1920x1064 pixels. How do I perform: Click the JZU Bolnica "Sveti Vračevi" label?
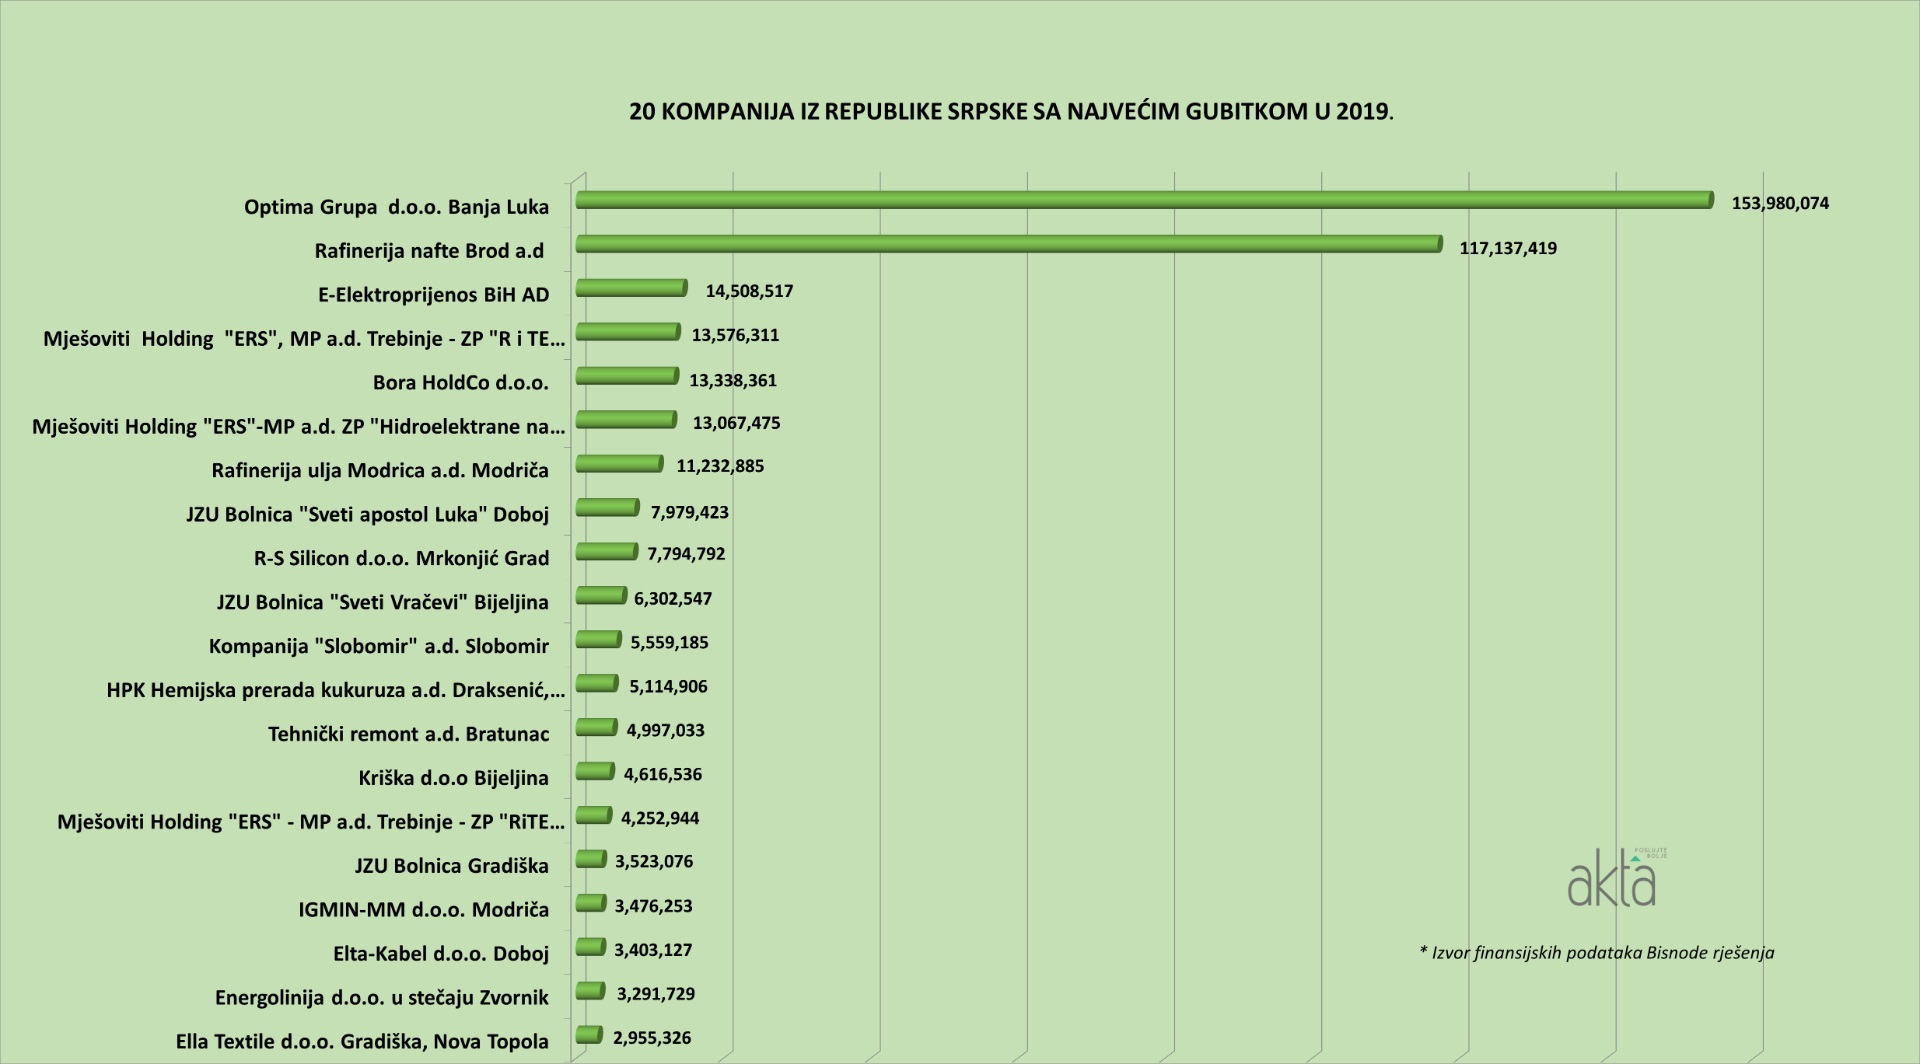coord(382,602)
